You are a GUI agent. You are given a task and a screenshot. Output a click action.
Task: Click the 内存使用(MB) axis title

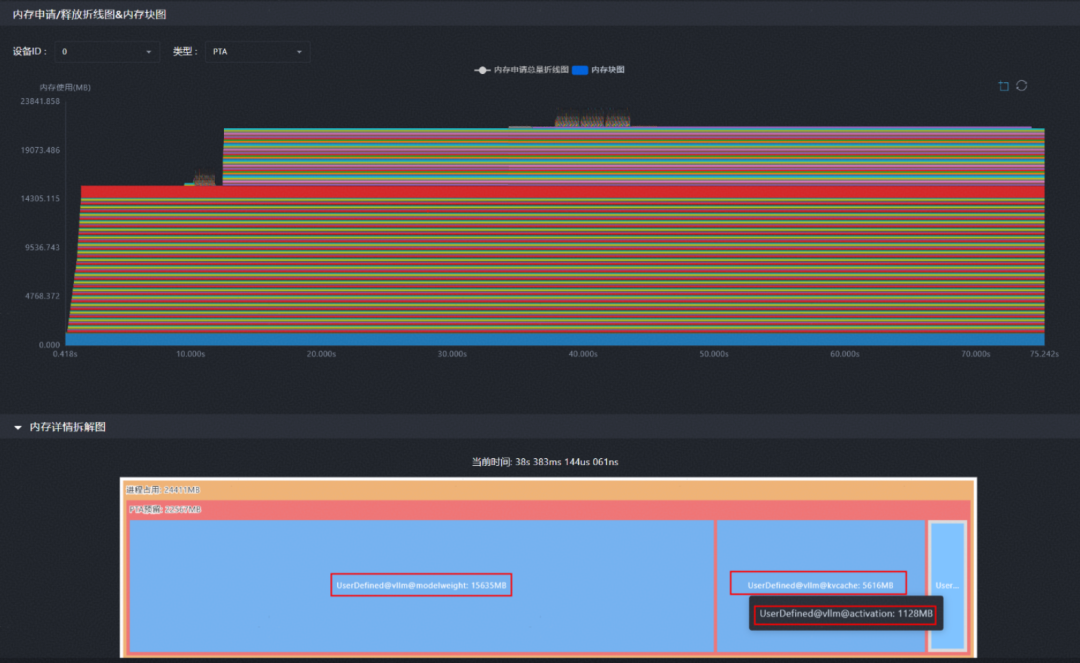(65, 87)
